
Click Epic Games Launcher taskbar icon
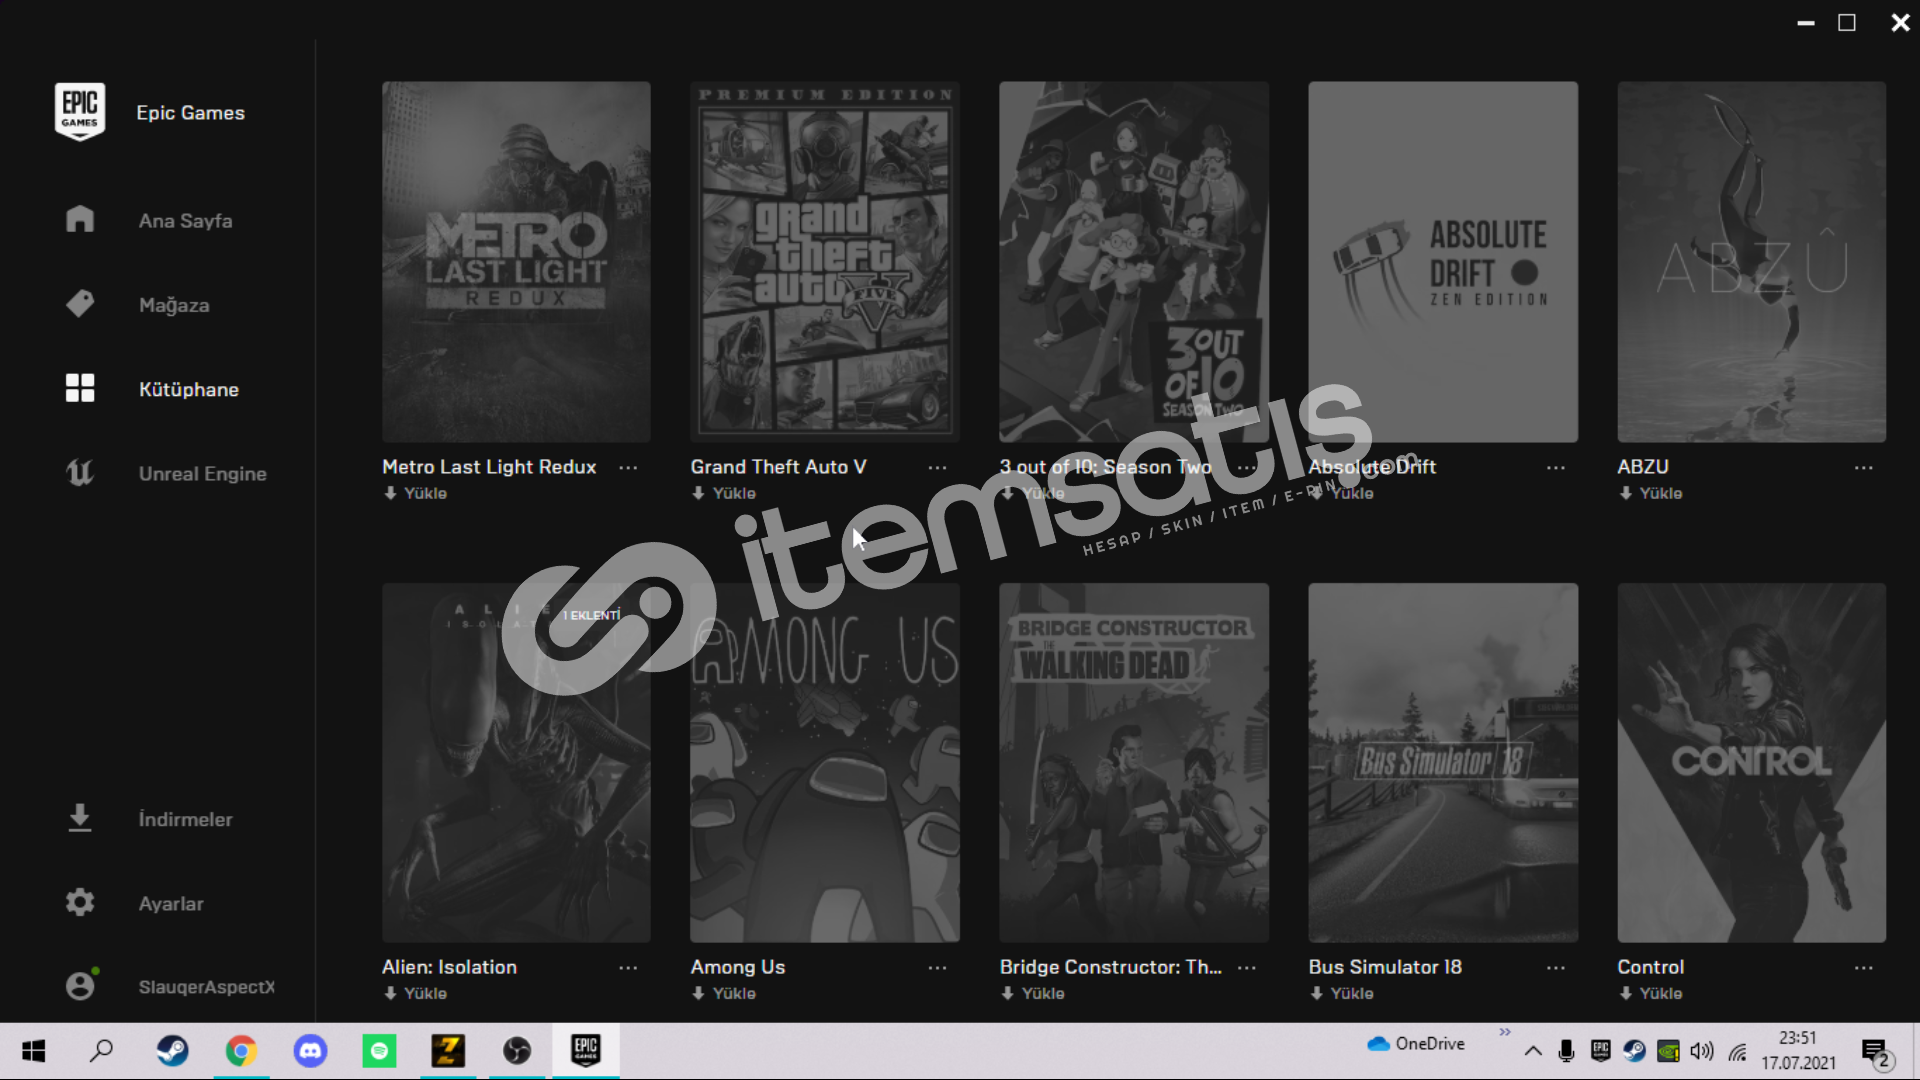tap(586, 1051)
